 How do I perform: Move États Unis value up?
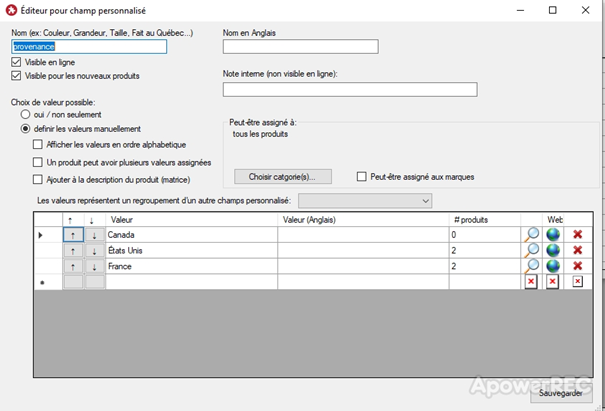(x=73, y=250)
